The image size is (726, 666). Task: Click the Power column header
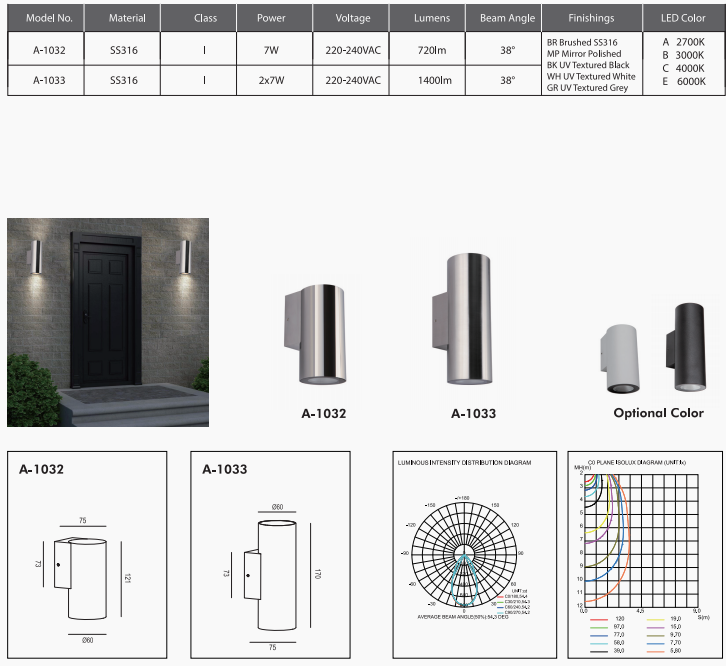tap(275, 18)
